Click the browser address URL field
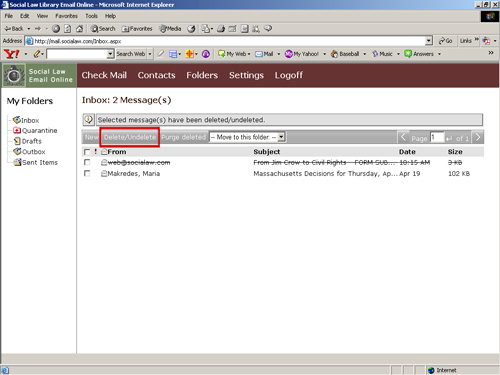Image resolution: width=500 pixels, height=375 pixels. [225, 41]
